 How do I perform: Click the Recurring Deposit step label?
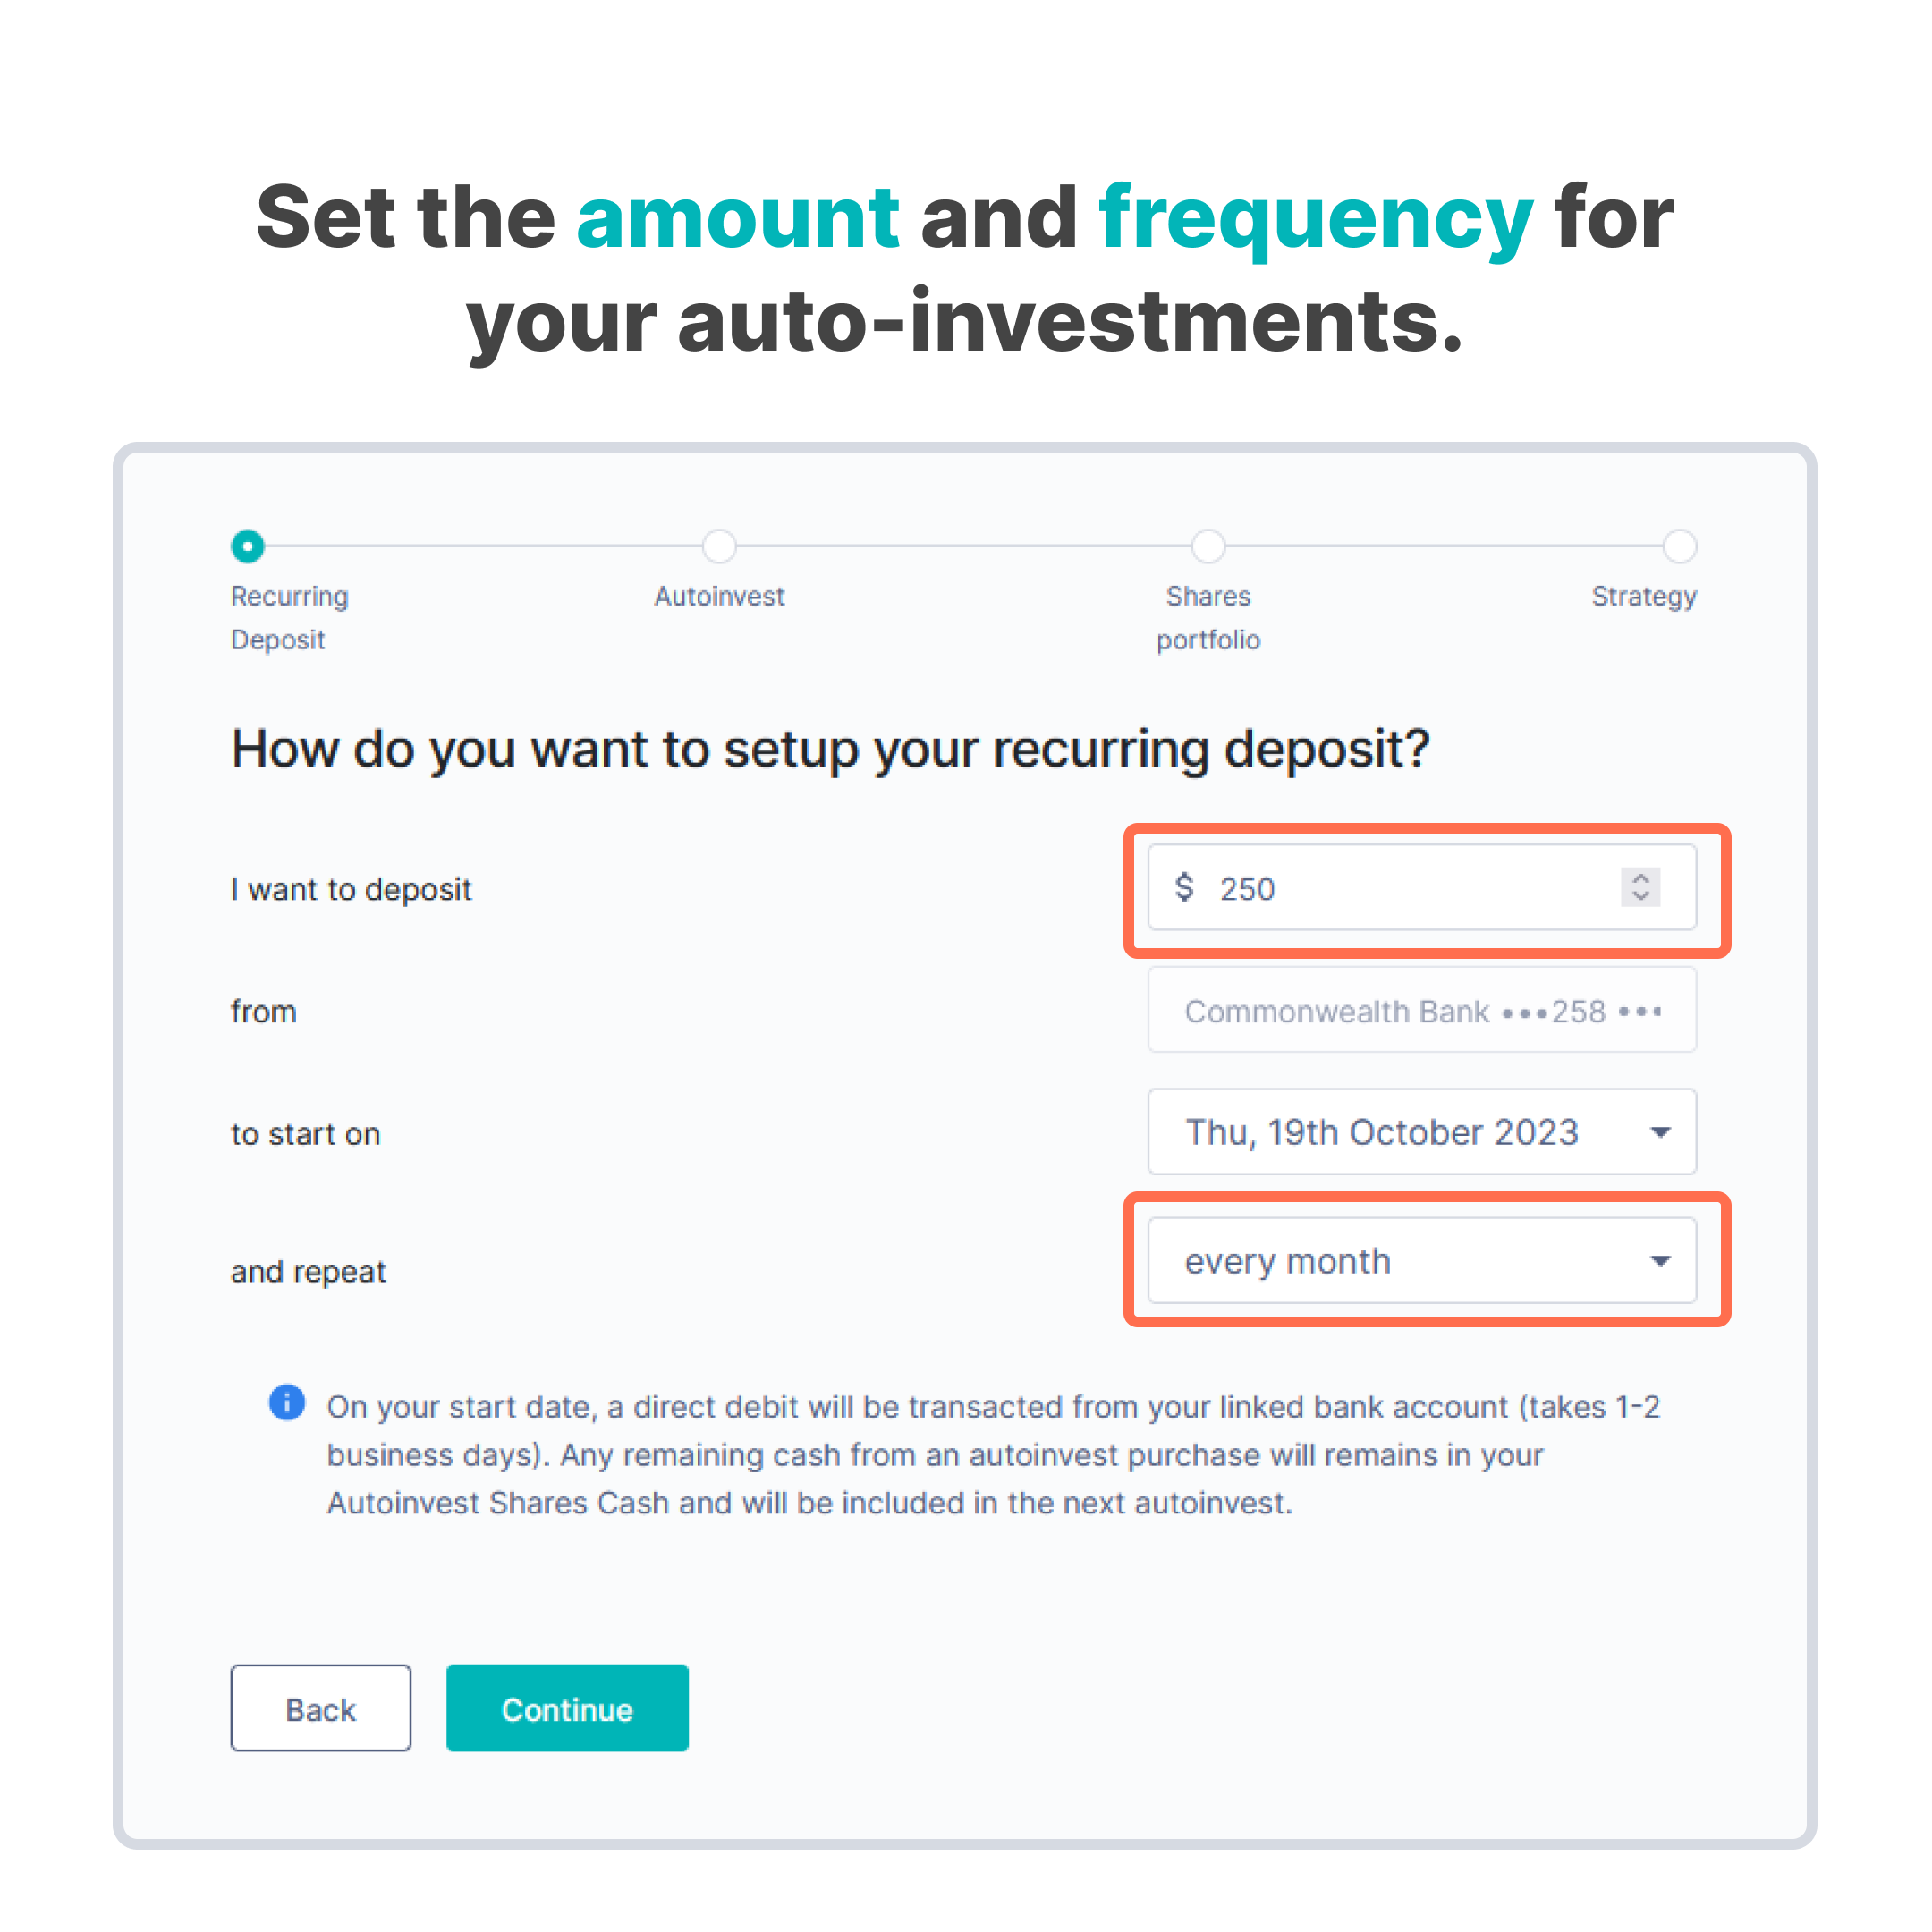[290, 618]
